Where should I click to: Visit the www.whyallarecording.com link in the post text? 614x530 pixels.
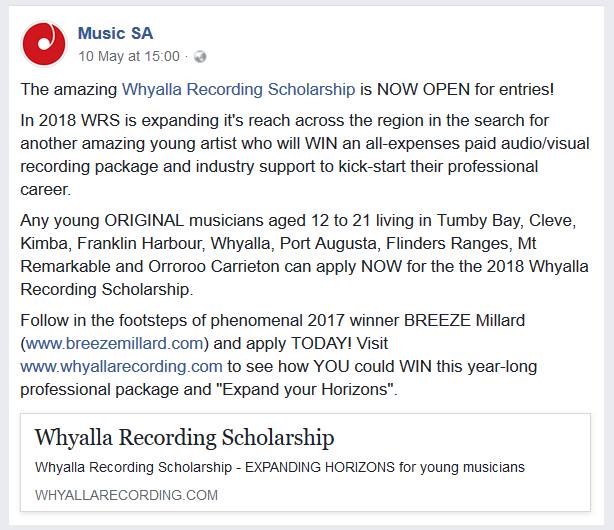tap(121, 367)
